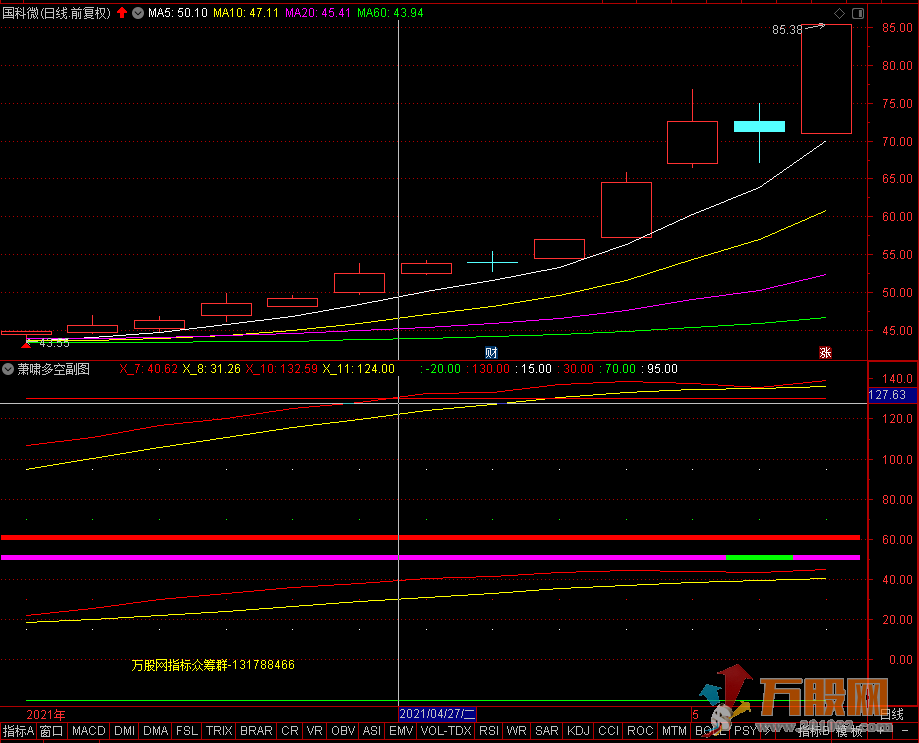
Task: Click the 窗口 tab in bottom bar
Action: point(52,731)
